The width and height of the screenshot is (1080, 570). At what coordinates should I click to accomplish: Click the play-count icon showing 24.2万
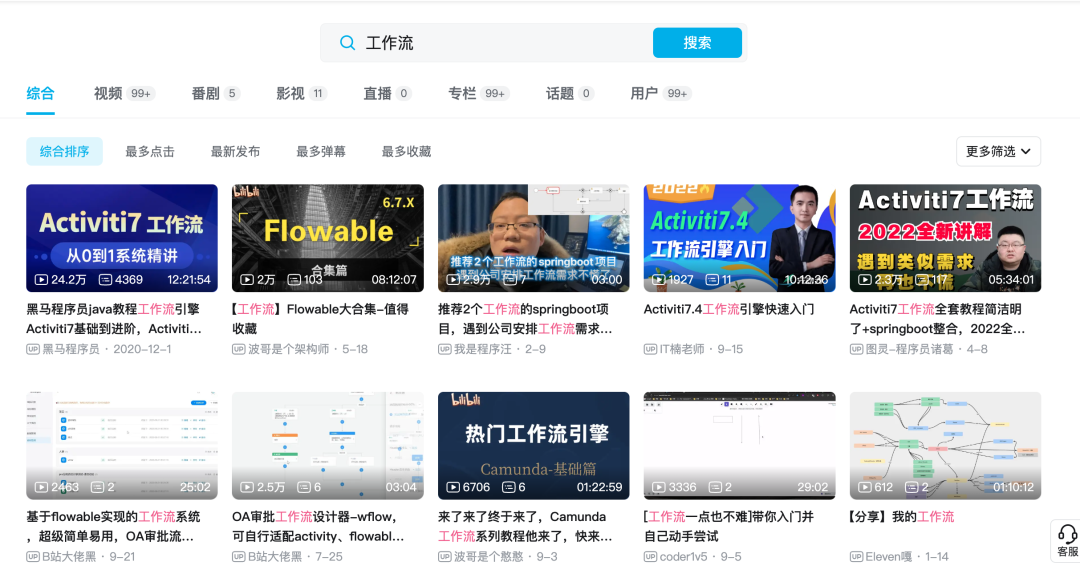tap(41, 279)
